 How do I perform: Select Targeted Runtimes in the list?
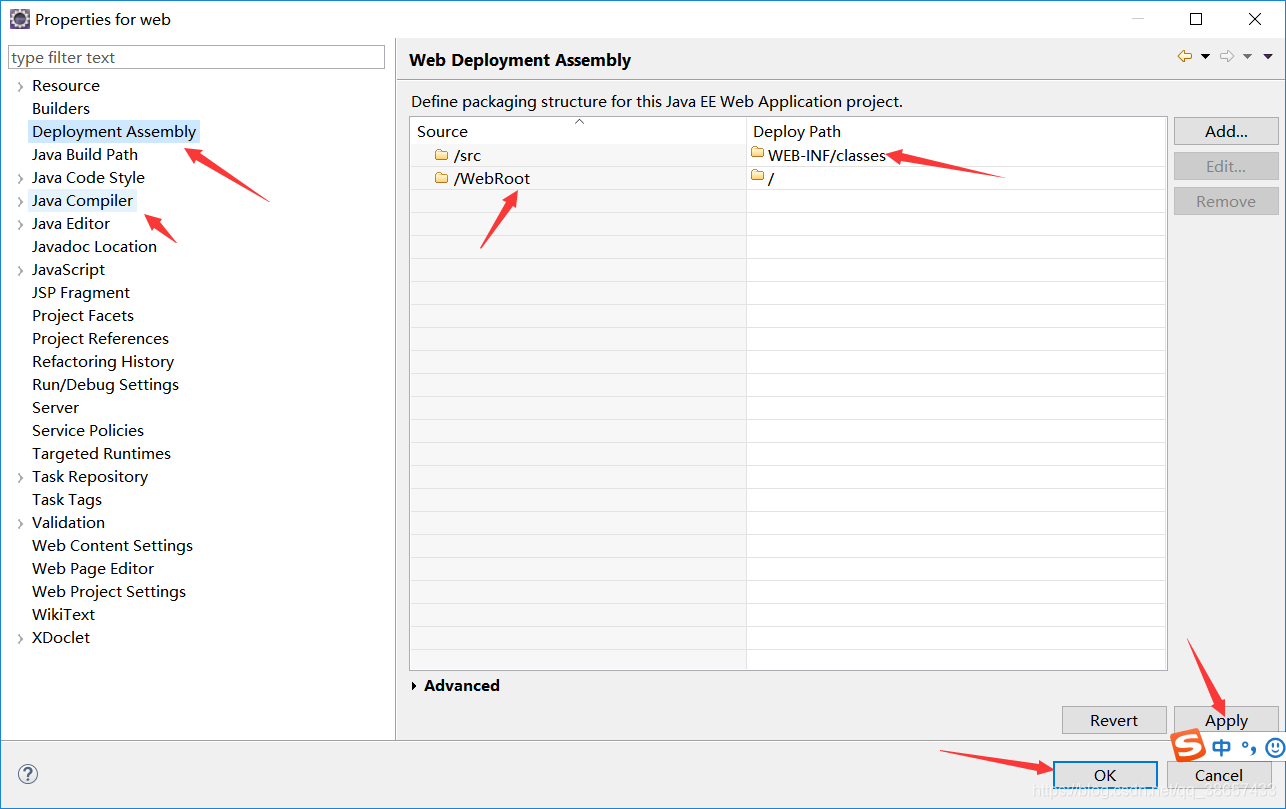click(101, 453)
